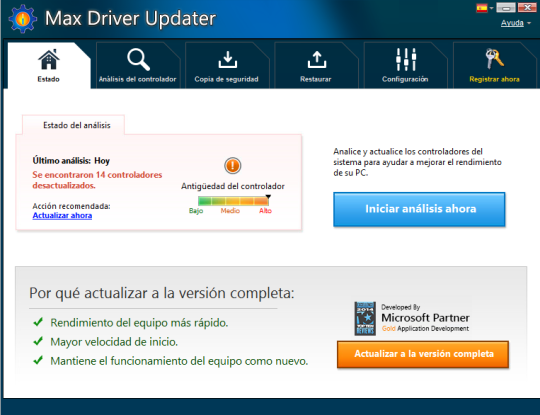Image resolution: width=540 pixels, height=415 pixels.
Task: Select the Registrar ahora tab
Action: point(495,65)
